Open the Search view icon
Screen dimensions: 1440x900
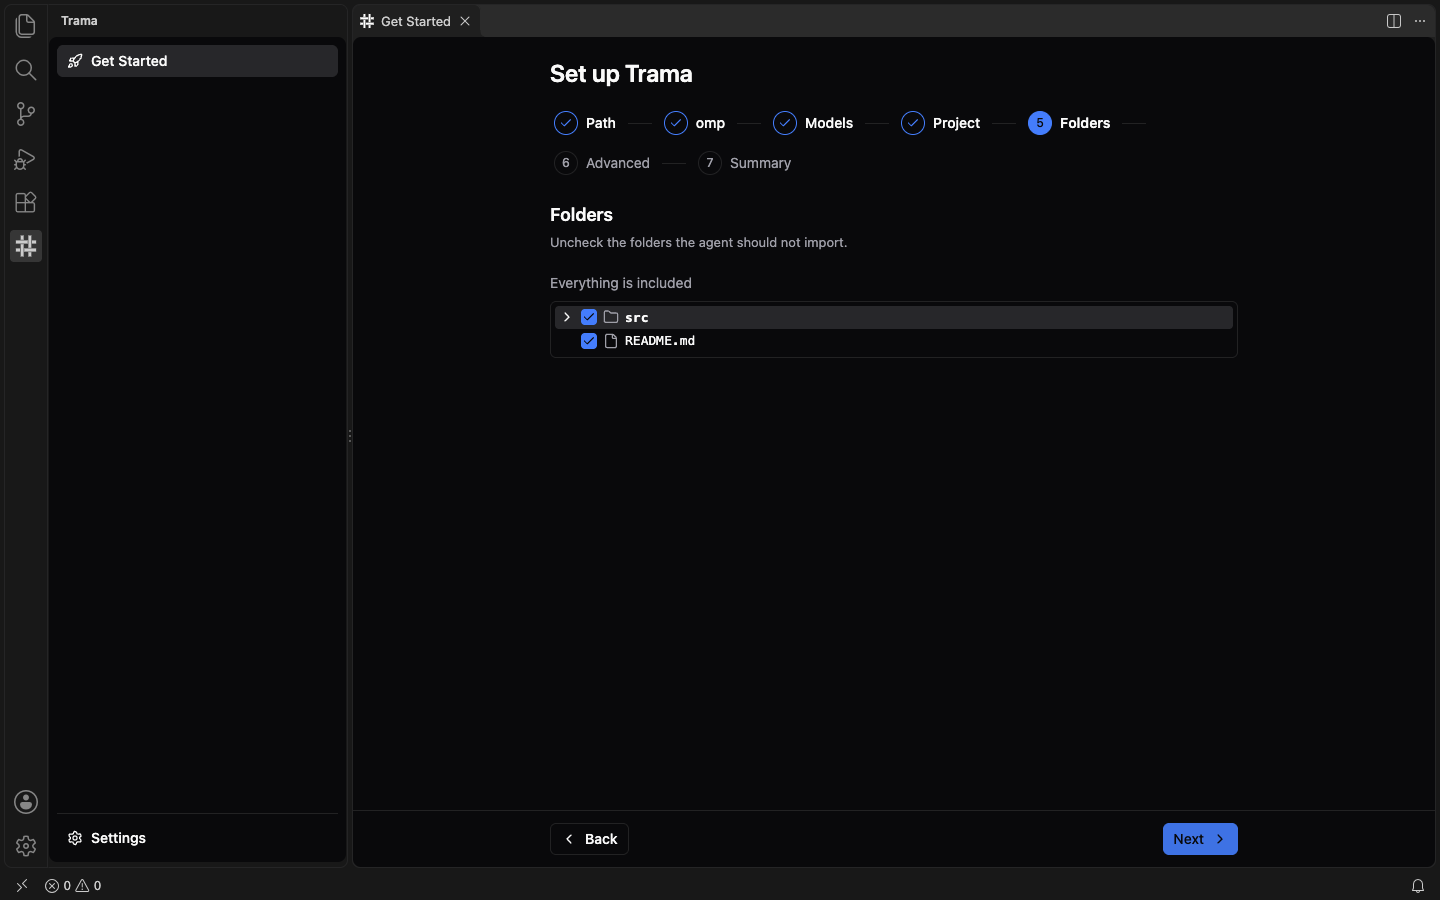coord(26,70)
